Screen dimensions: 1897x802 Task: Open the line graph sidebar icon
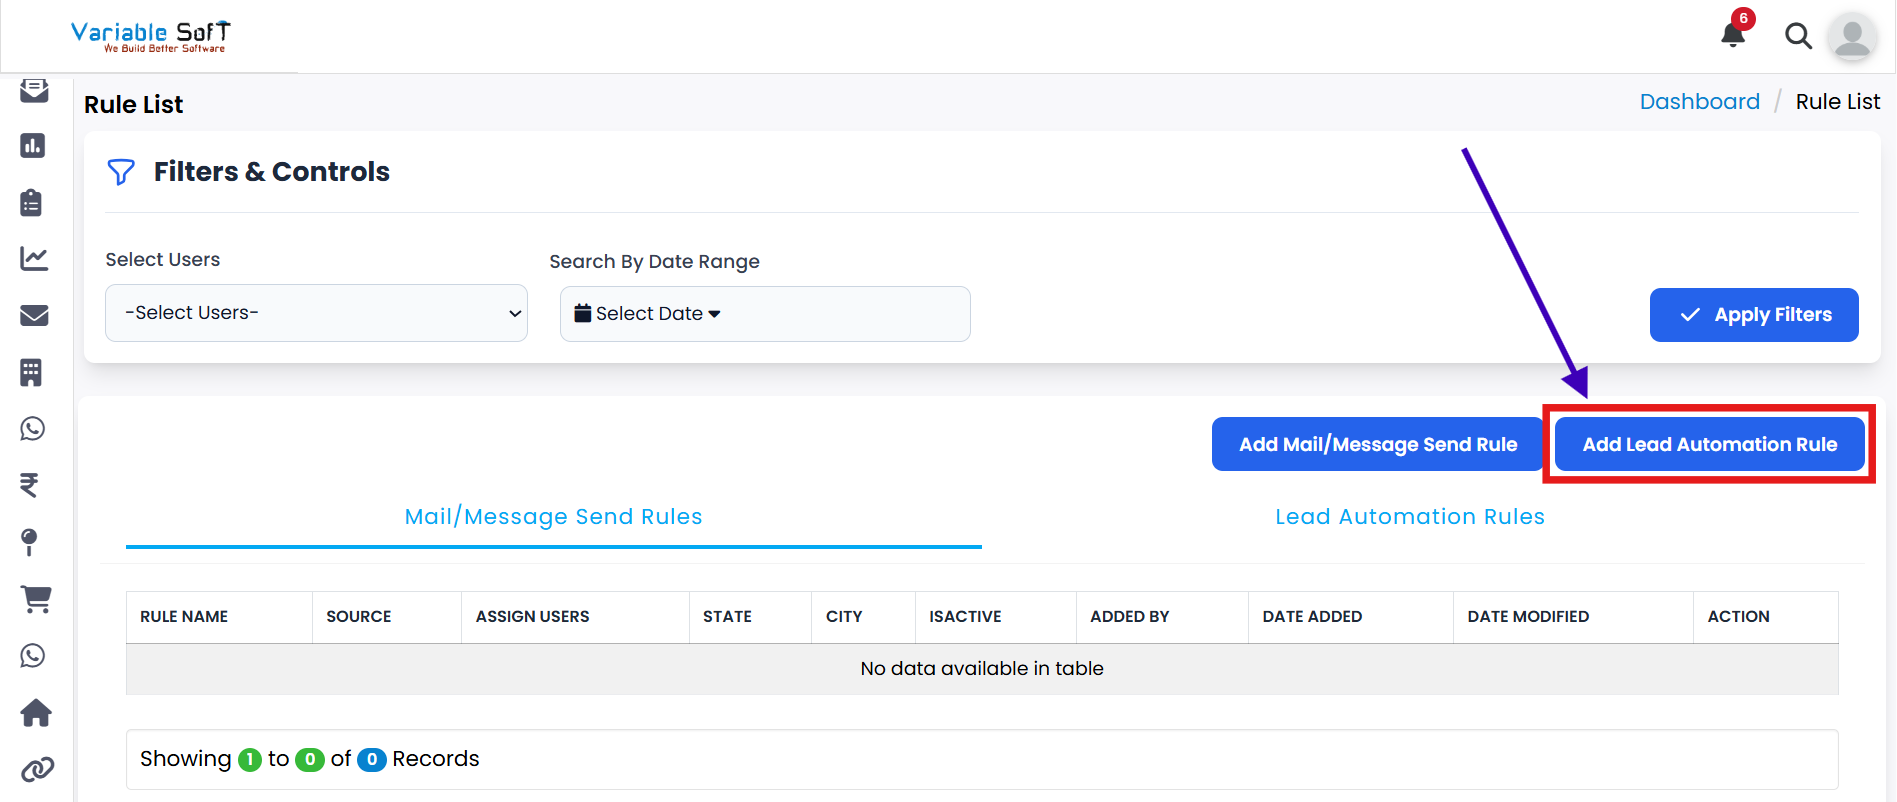point(34,259)
